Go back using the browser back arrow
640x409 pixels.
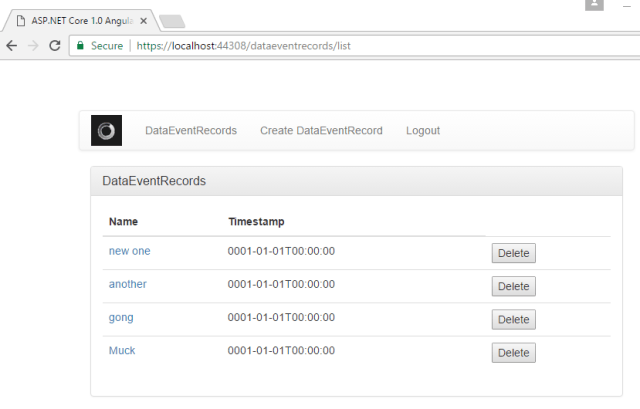(x=12, y=45)
